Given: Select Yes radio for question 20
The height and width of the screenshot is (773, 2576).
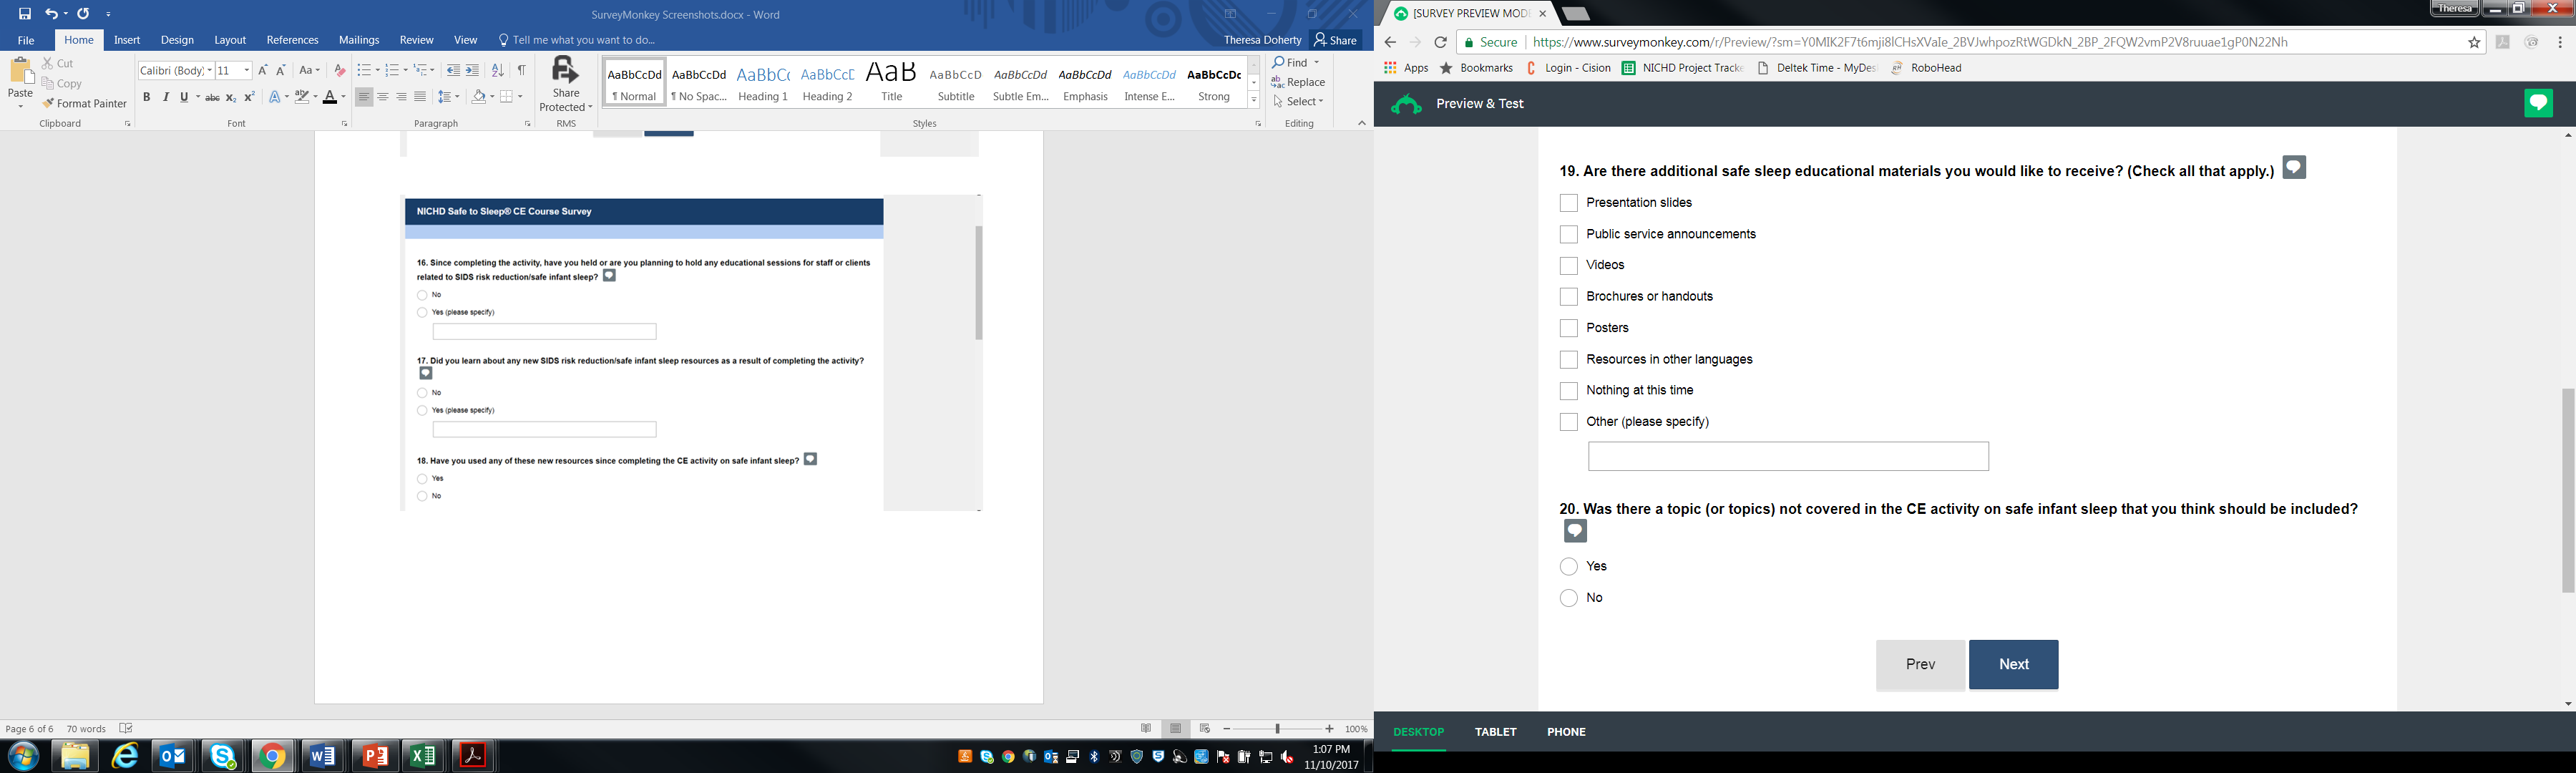Looking at the screenshot, I should tap(1568, 567).
